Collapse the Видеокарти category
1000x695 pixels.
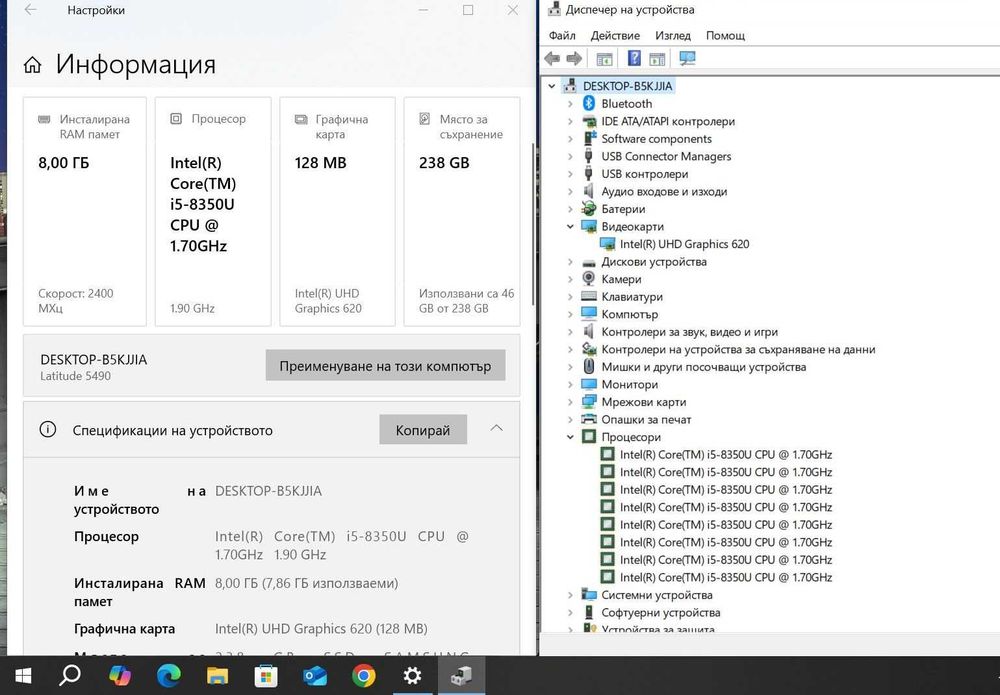pos(570,226)
